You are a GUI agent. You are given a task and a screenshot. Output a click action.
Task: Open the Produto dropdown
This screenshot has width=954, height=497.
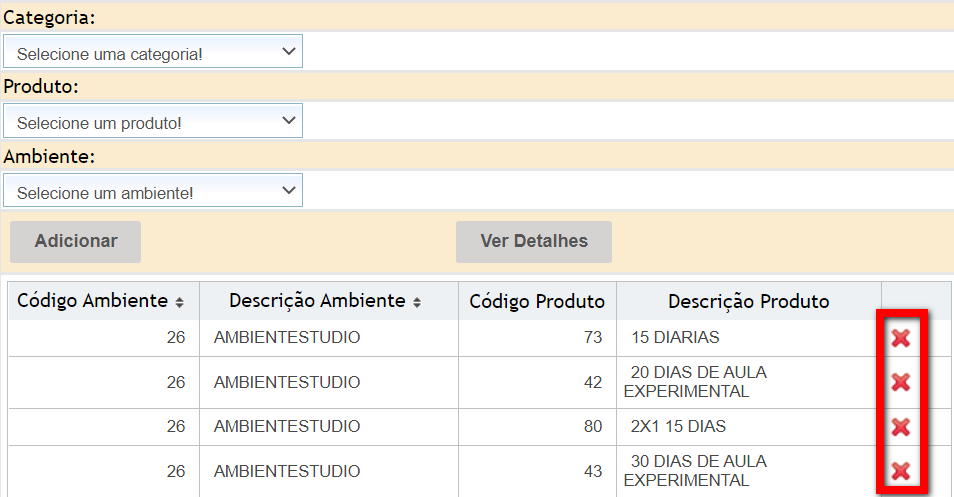[x=153, y=122]
